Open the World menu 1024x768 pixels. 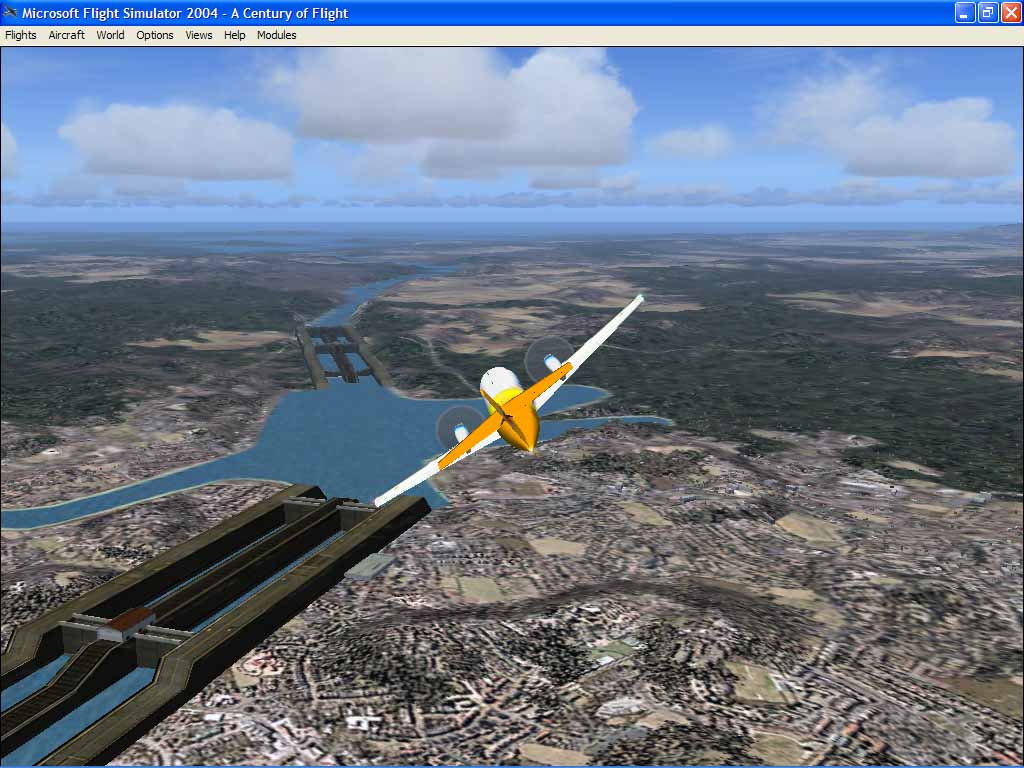(x=110, y=35)
